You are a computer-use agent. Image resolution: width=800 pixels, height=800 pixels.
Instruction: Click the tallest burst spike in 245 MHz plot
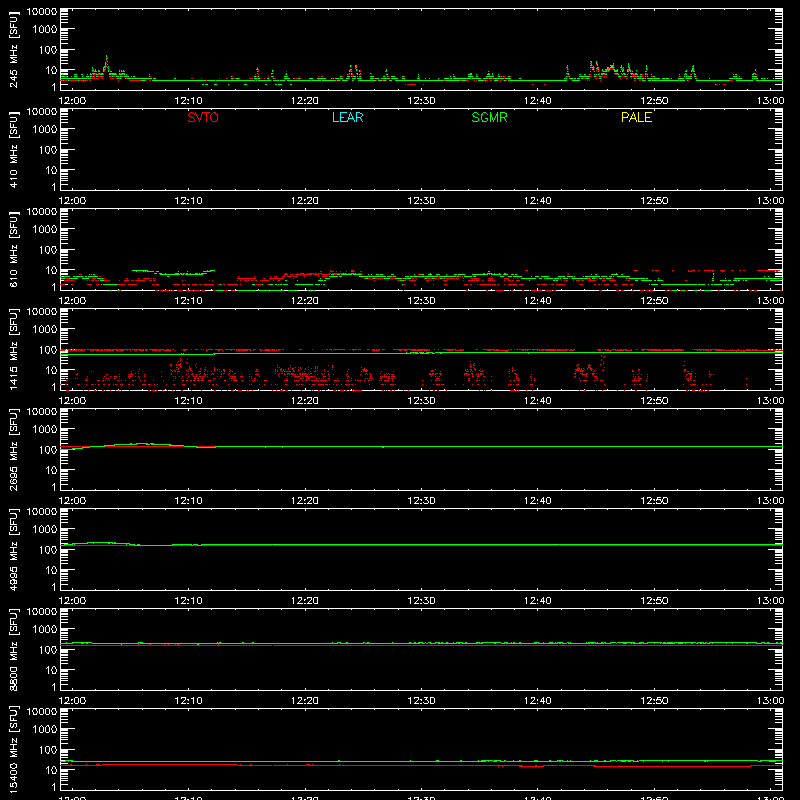[106, 64]
